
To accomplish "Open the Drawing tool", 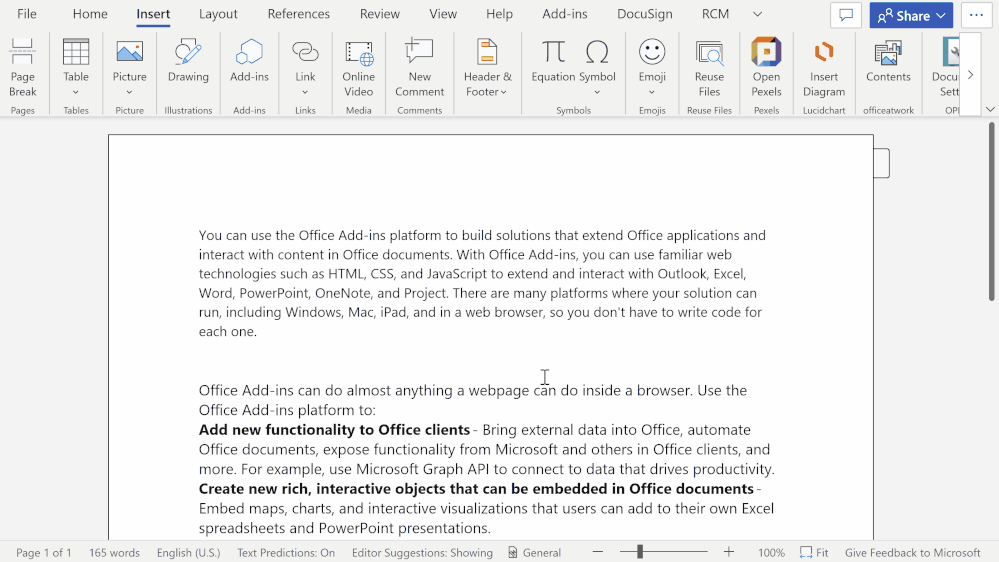I will coord(188,61).
